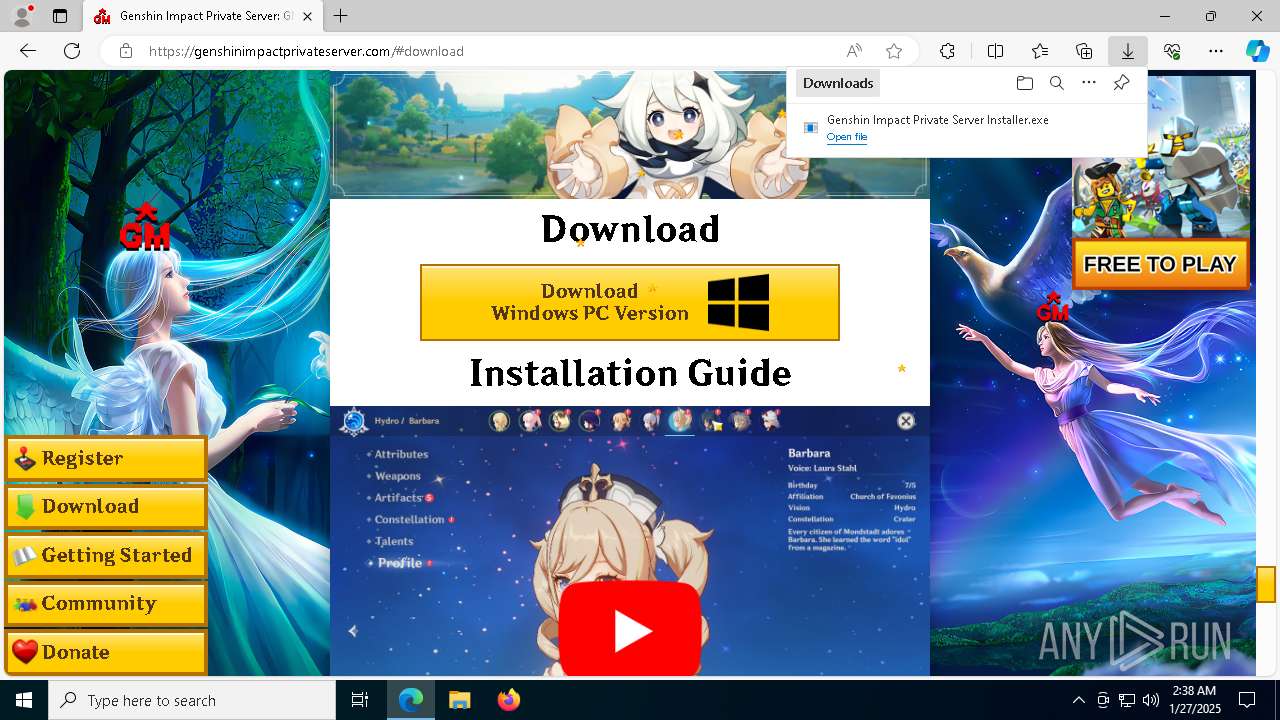Open Task View on taskbar
This screenshot has height=720, width=1280.
[x=360, y=700]
